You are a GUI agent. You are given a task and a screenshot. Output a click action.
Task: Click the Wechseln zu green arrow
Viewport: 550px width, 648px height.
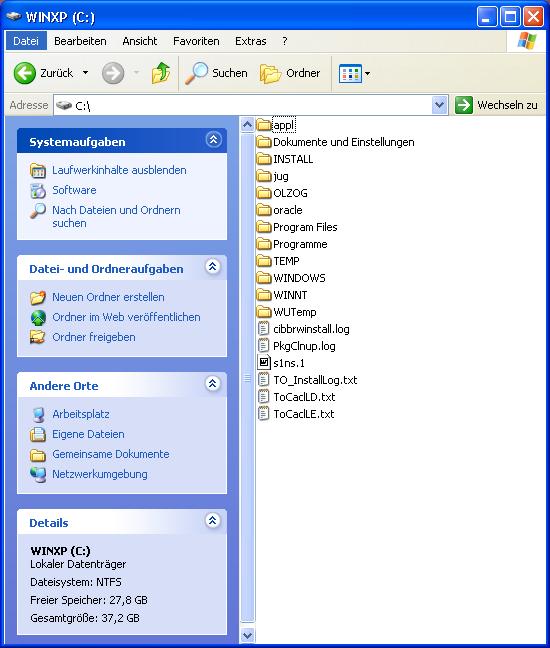(x=464, y=105)
